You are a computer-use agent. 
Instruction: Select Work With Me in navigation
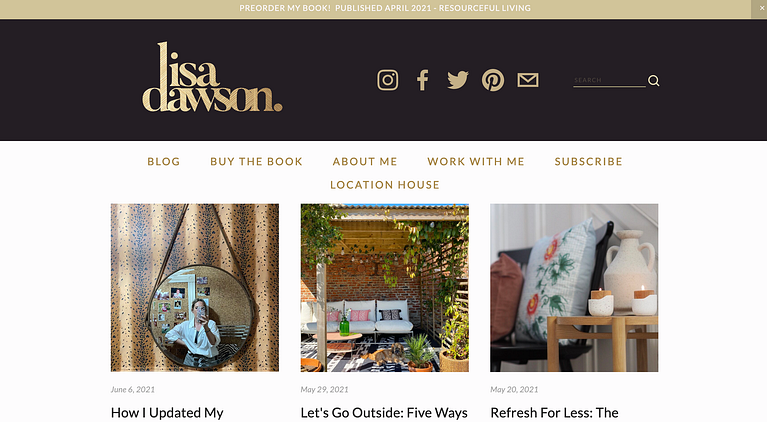click(476, 162)
